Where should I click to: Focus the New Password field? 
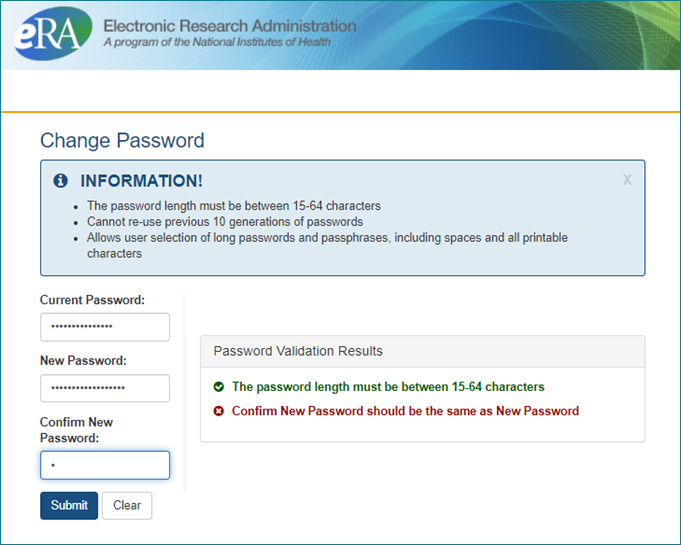coord(105,388)
